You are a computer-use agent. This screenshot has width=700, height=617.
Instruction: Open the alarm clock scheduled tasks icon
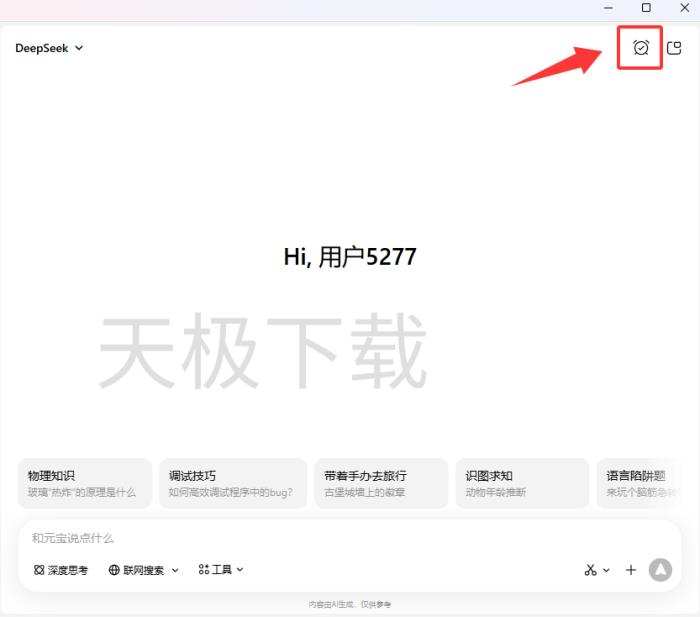pyautogui.click(x=641, y=47)
